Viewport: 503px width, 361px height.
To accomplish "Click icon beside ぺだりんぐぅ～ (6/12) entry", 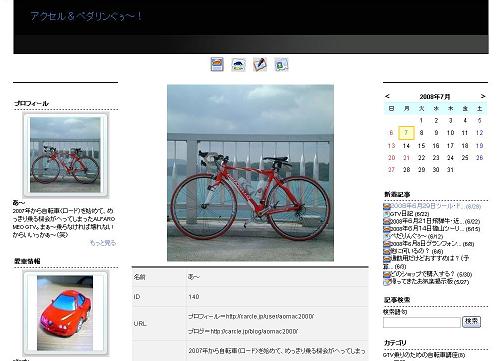I will point(387,236).
